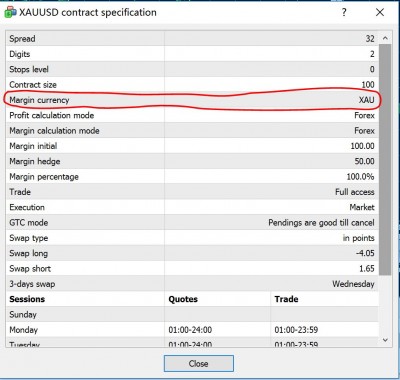Click the Close button
The height and width of the screenshot is (380, 400).
[x=199, y=363]
